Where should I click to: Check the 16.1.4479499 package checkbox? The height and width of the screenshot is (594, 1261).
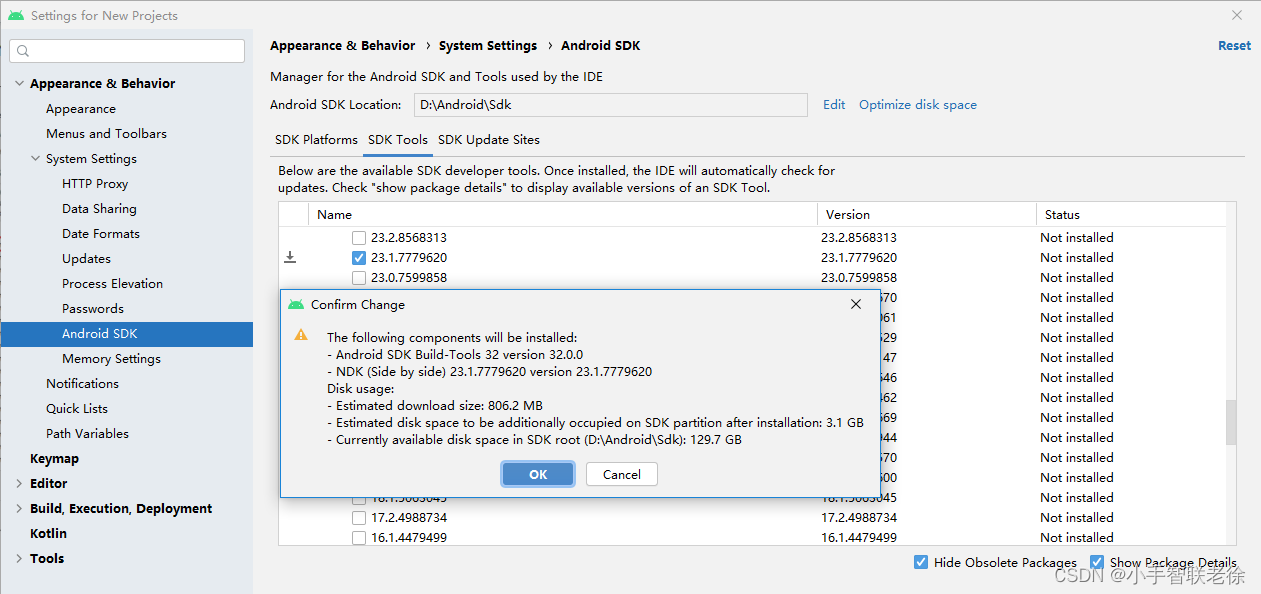point(359,538)
